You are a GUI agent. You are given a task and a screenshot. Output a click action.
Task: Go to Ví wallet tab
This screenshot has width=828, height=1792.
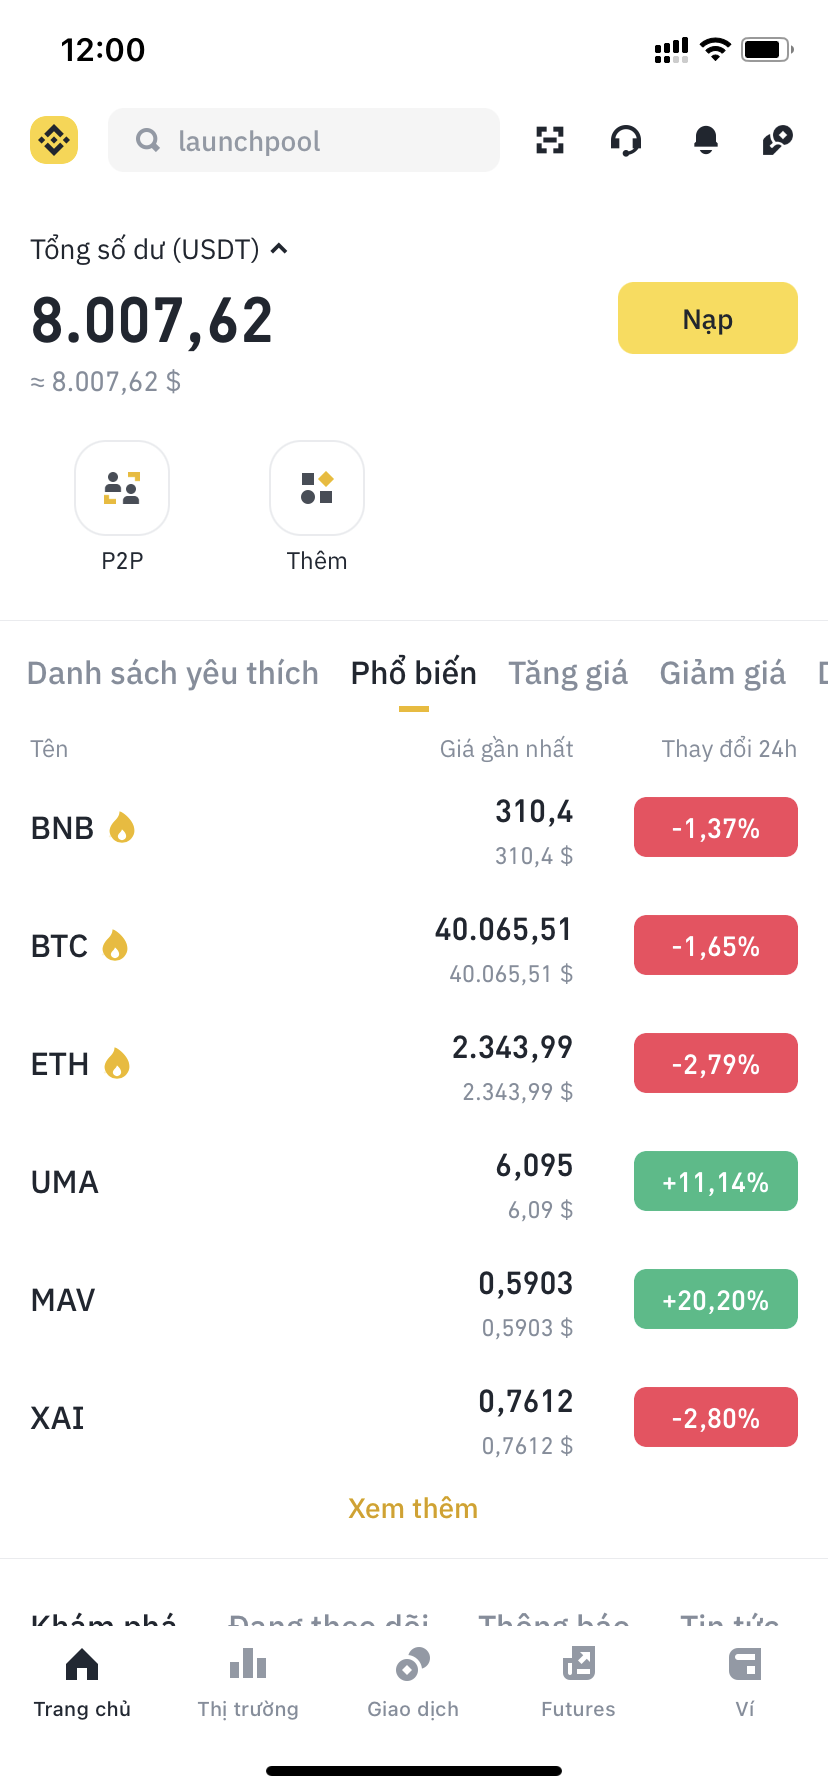click(x=745, y=1680)
